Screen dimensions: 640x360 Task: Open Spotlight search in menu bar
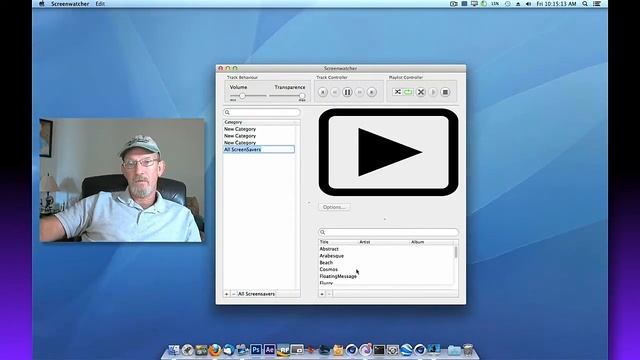point(585,4)
